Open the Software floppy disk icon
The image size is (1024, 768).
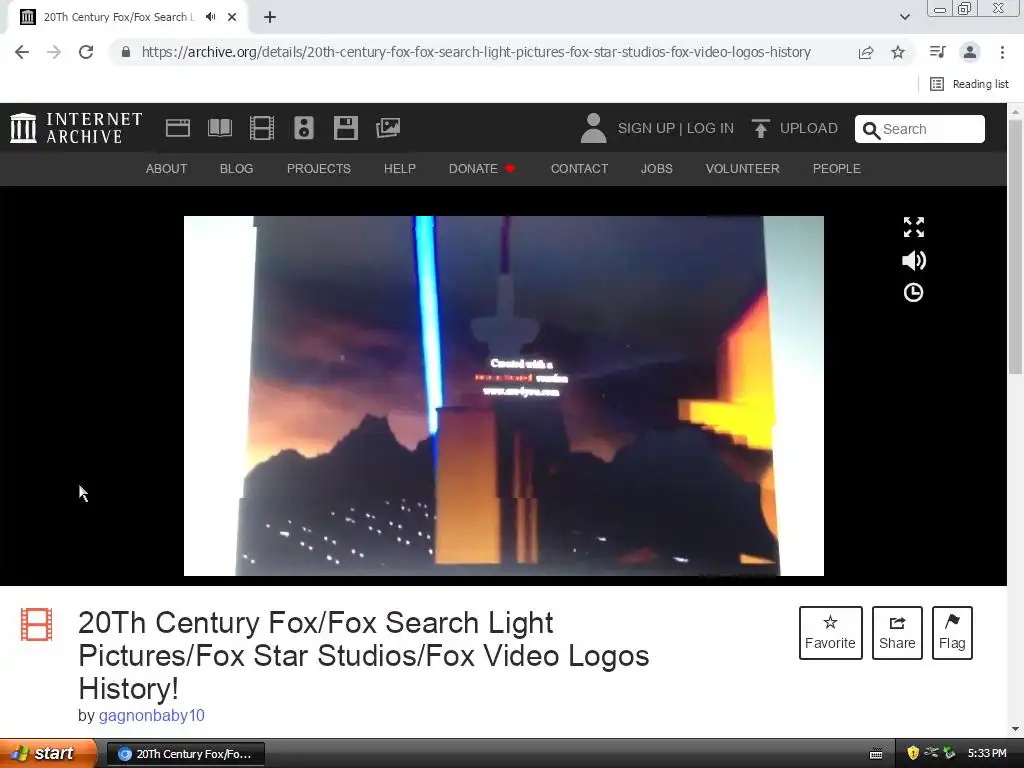click(x=345, y=128)
